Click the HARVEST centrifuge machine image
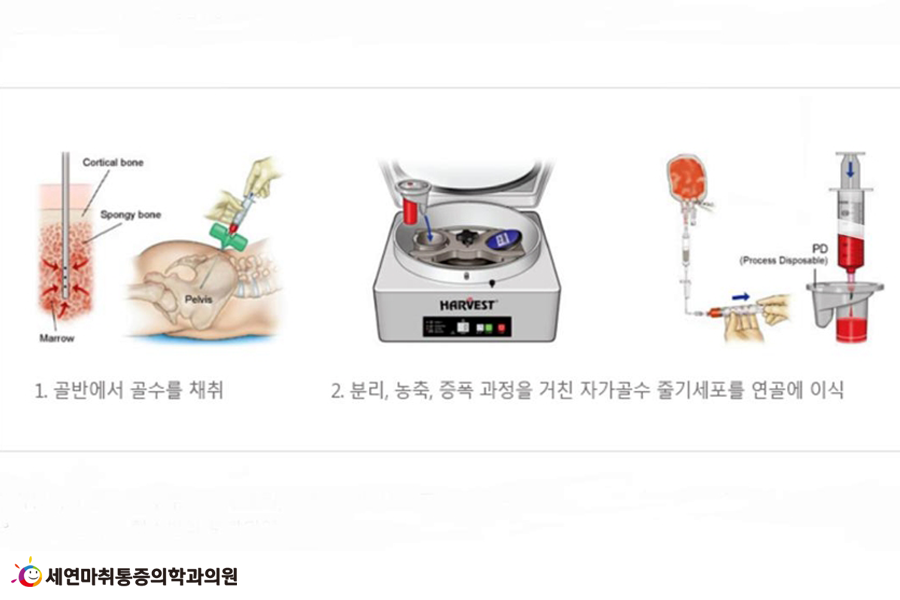 click(467, 251)
